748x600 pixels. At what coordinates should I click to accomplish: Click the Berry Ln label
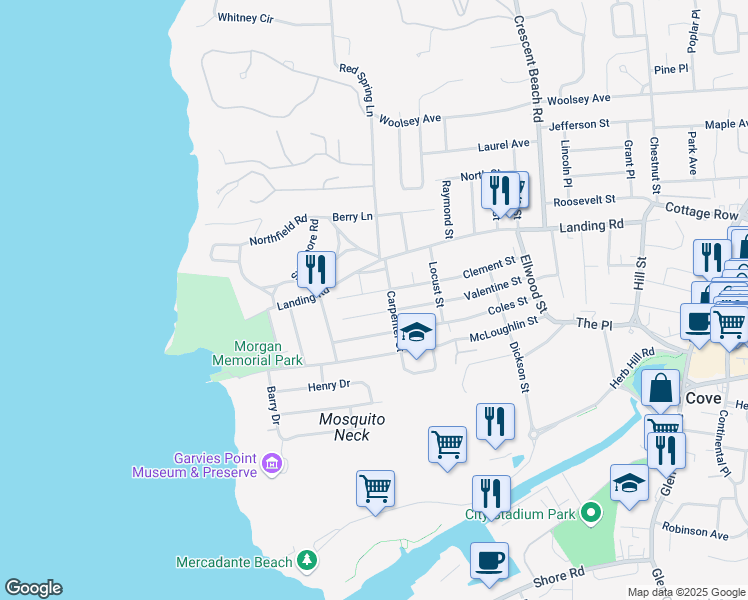tap(352, 217)
